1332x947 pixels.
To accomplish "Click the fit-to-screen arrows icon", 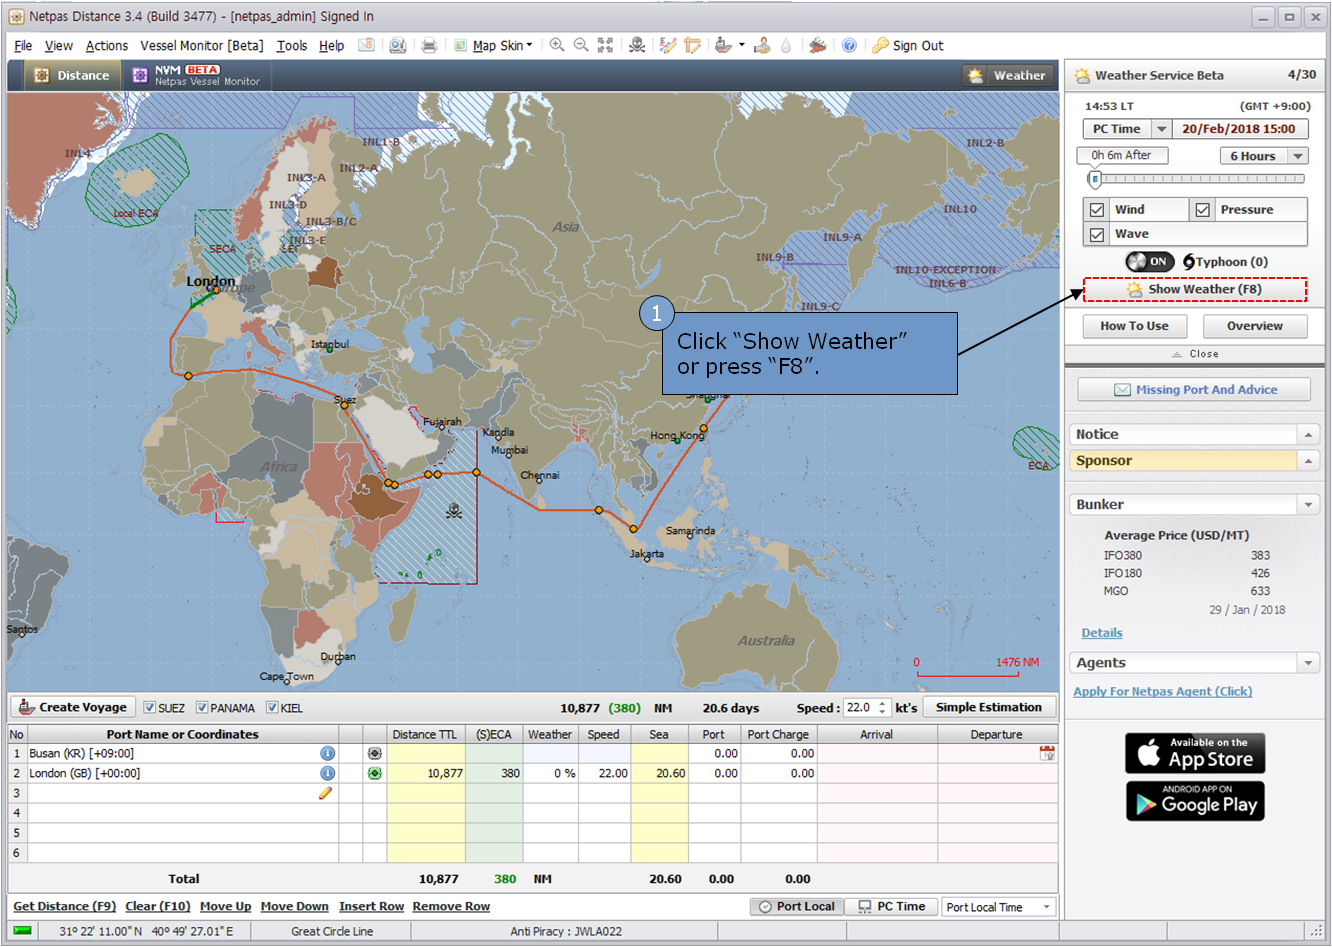I will pos(606,46).
